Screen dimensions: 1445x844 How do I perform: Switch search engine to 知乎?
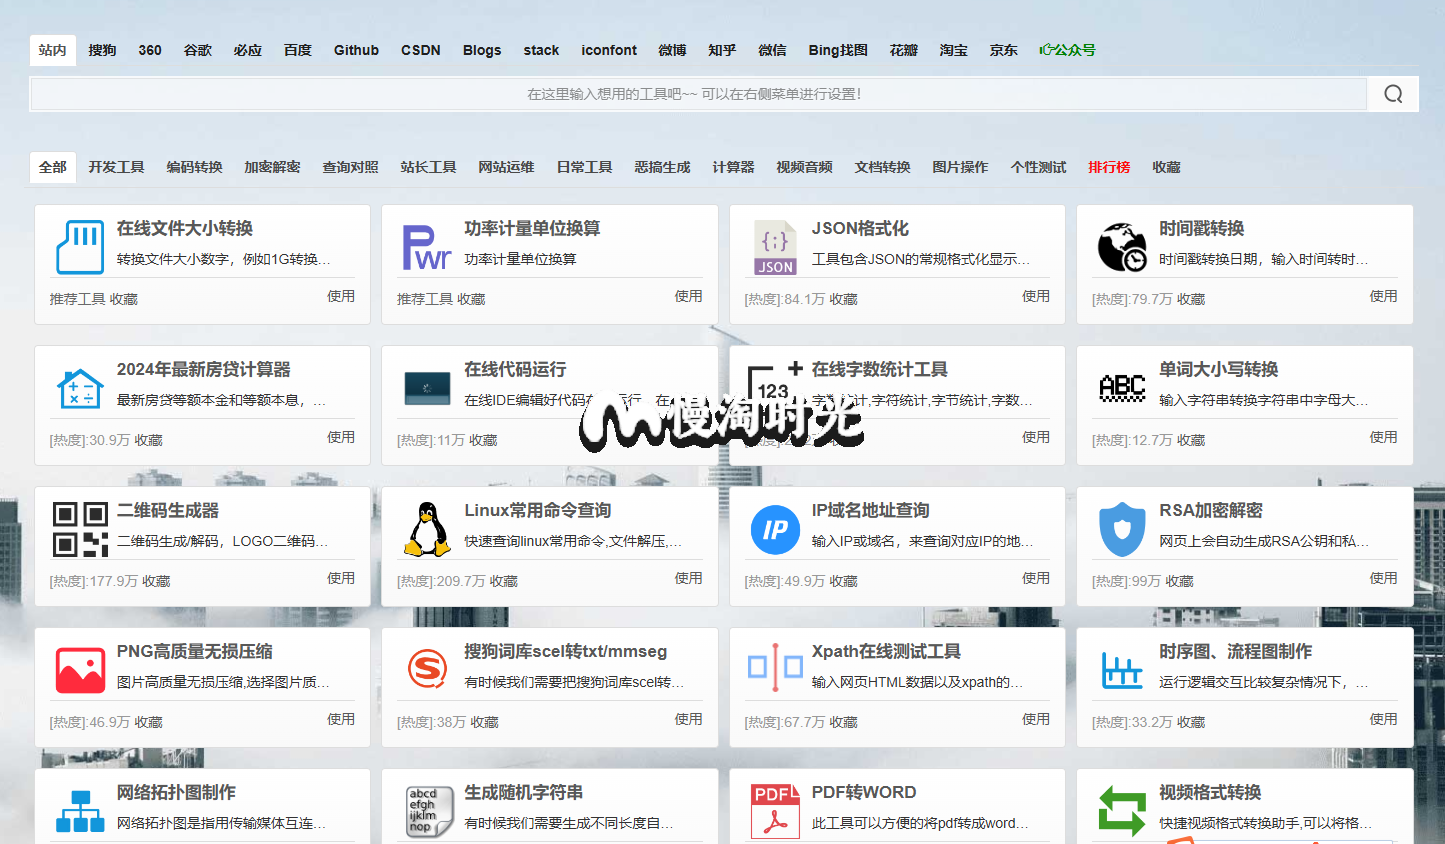point(722,50)
